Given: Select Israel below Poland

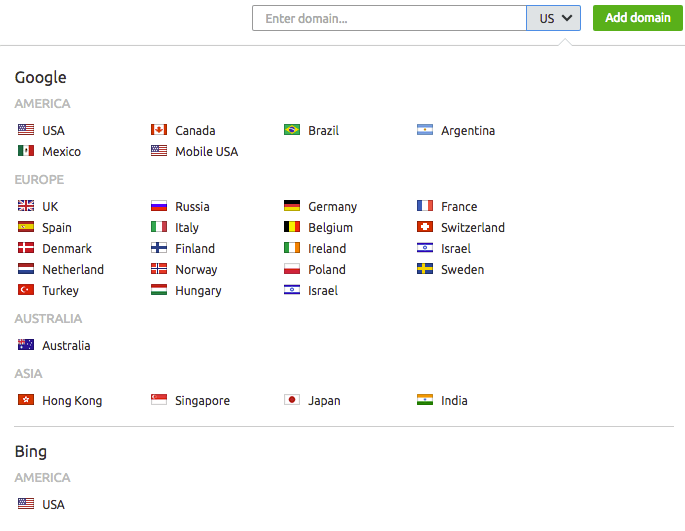Looking at the screenshot, I should coord(323,291).
